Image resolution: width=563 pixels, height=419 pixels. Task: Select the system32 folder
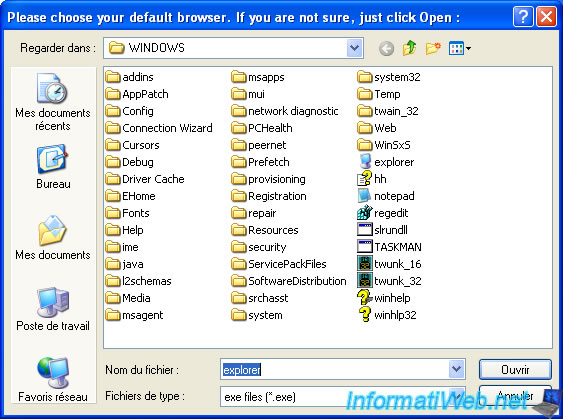pos(389,77)
